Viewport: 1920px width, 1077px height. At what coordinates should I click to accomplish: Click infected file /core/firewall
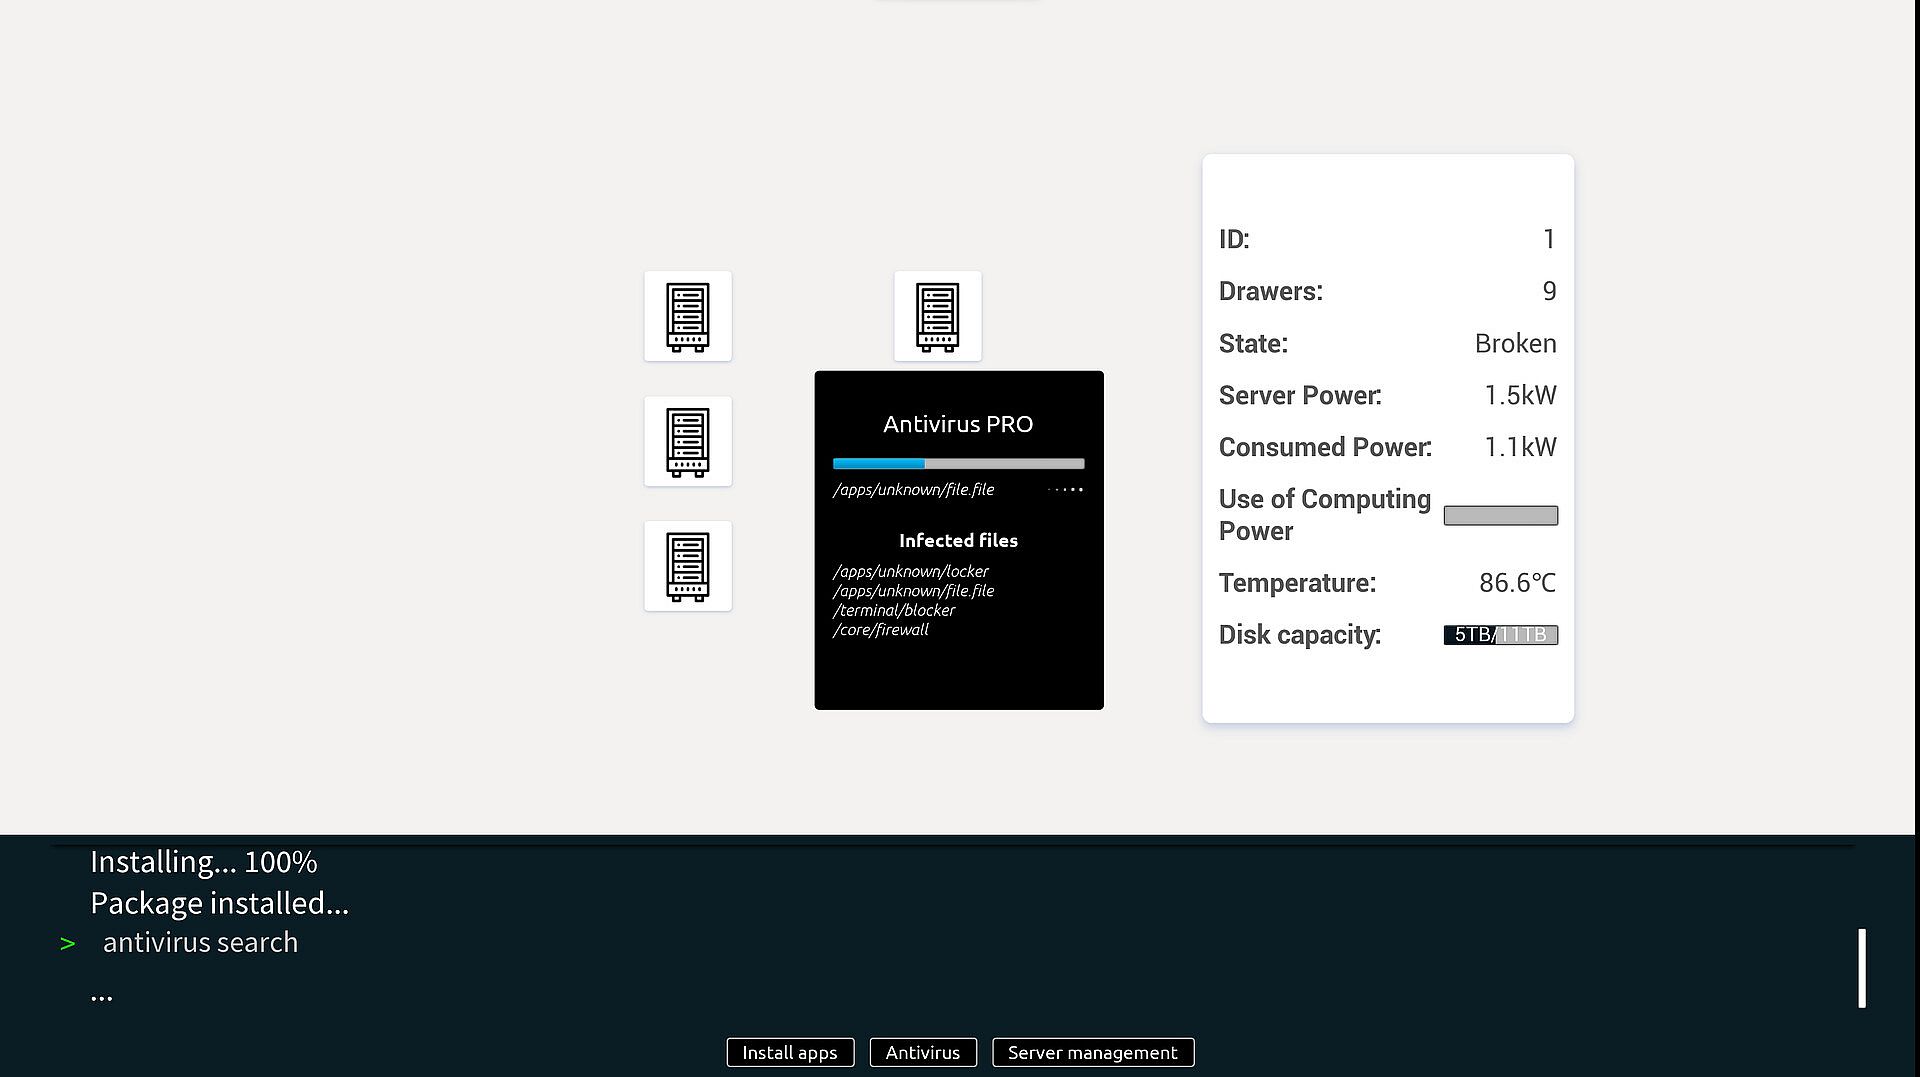[881, 630]
